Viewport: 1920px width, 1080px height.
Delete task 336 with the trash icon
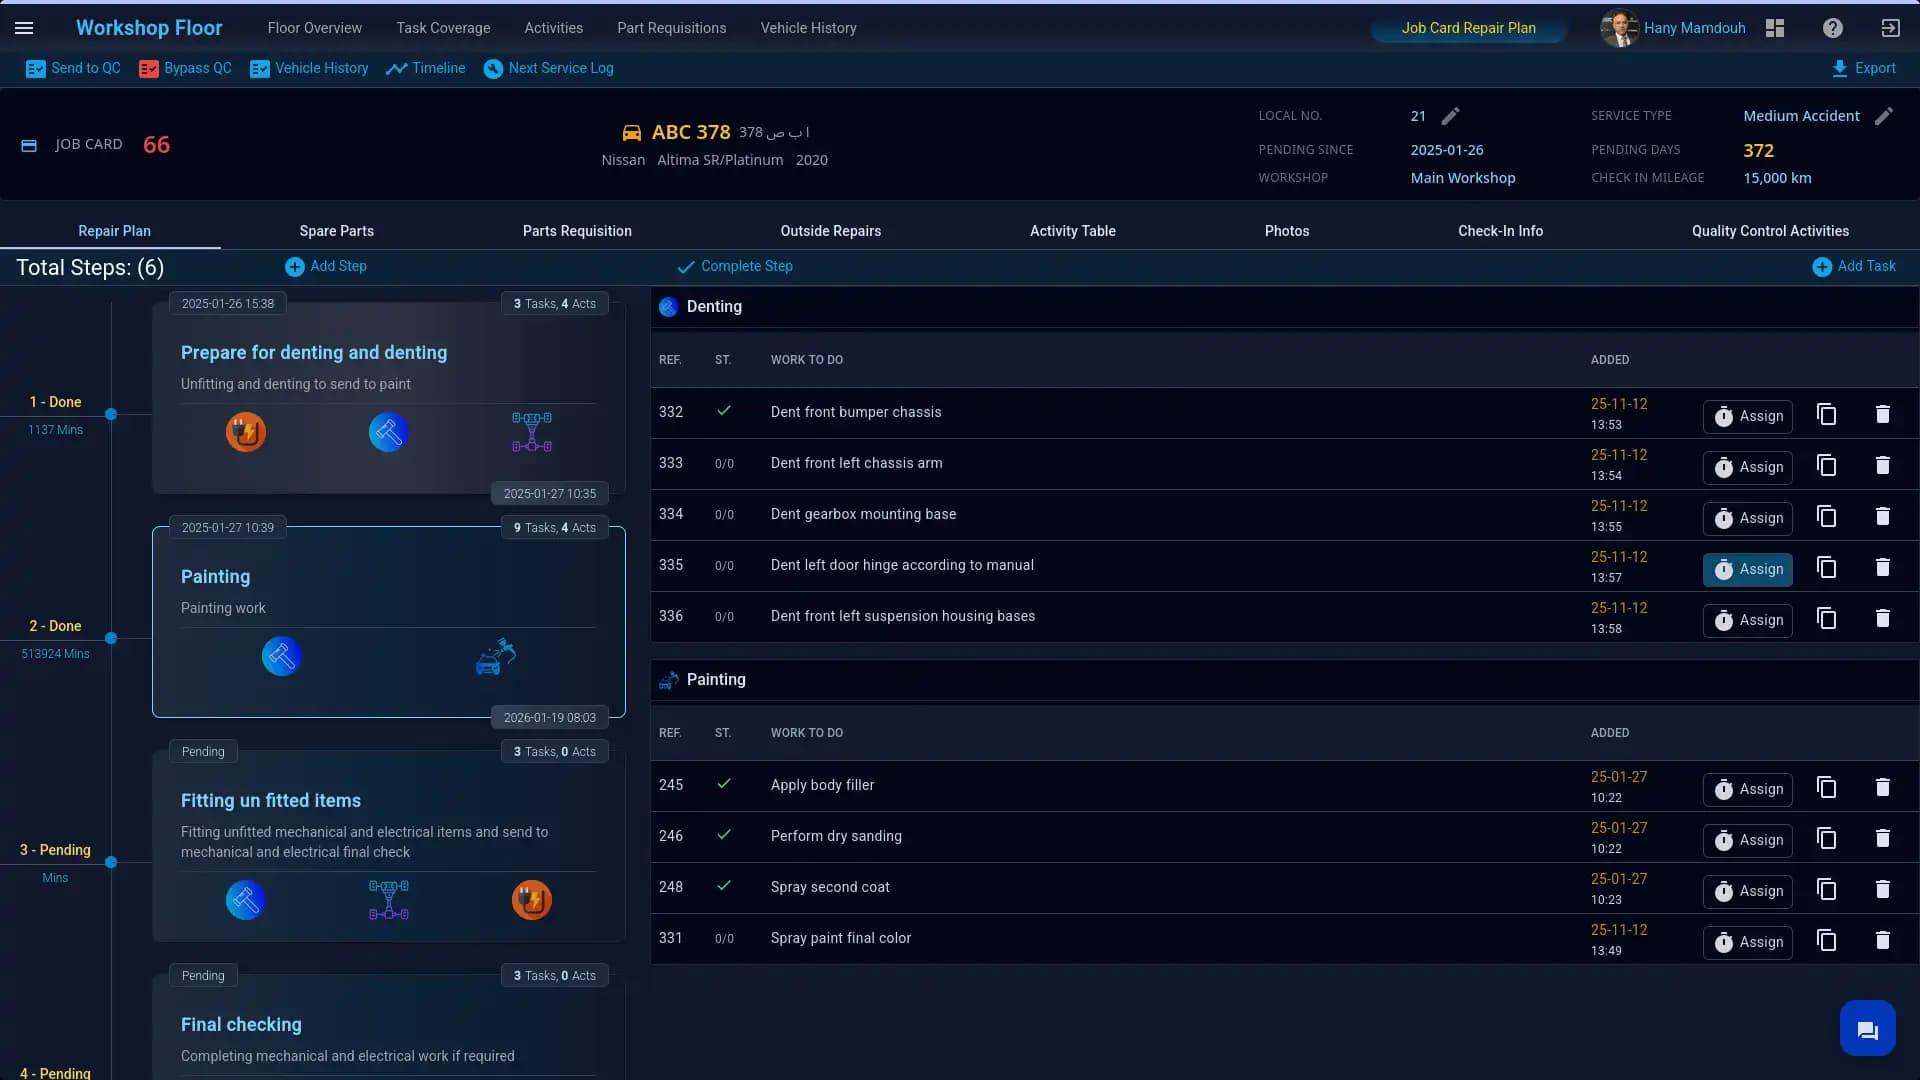(1883, 618)
